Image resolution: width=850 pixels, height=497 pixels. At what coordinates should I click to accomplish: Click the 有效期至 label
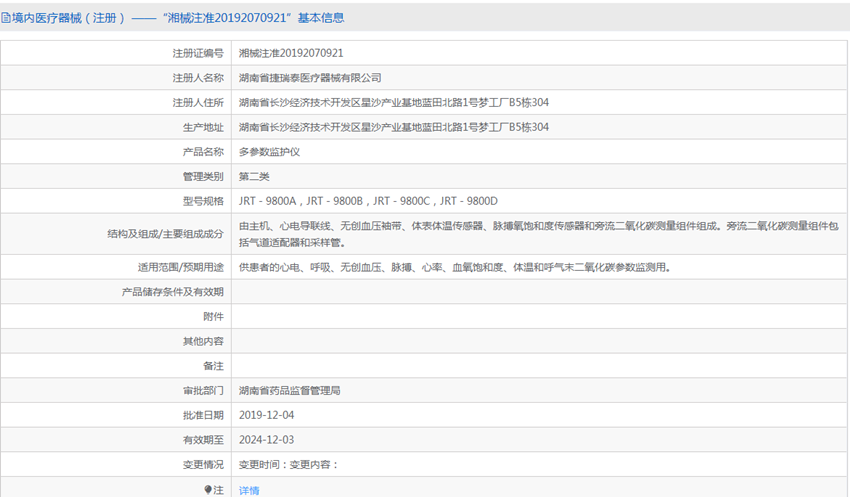(203, 440)
